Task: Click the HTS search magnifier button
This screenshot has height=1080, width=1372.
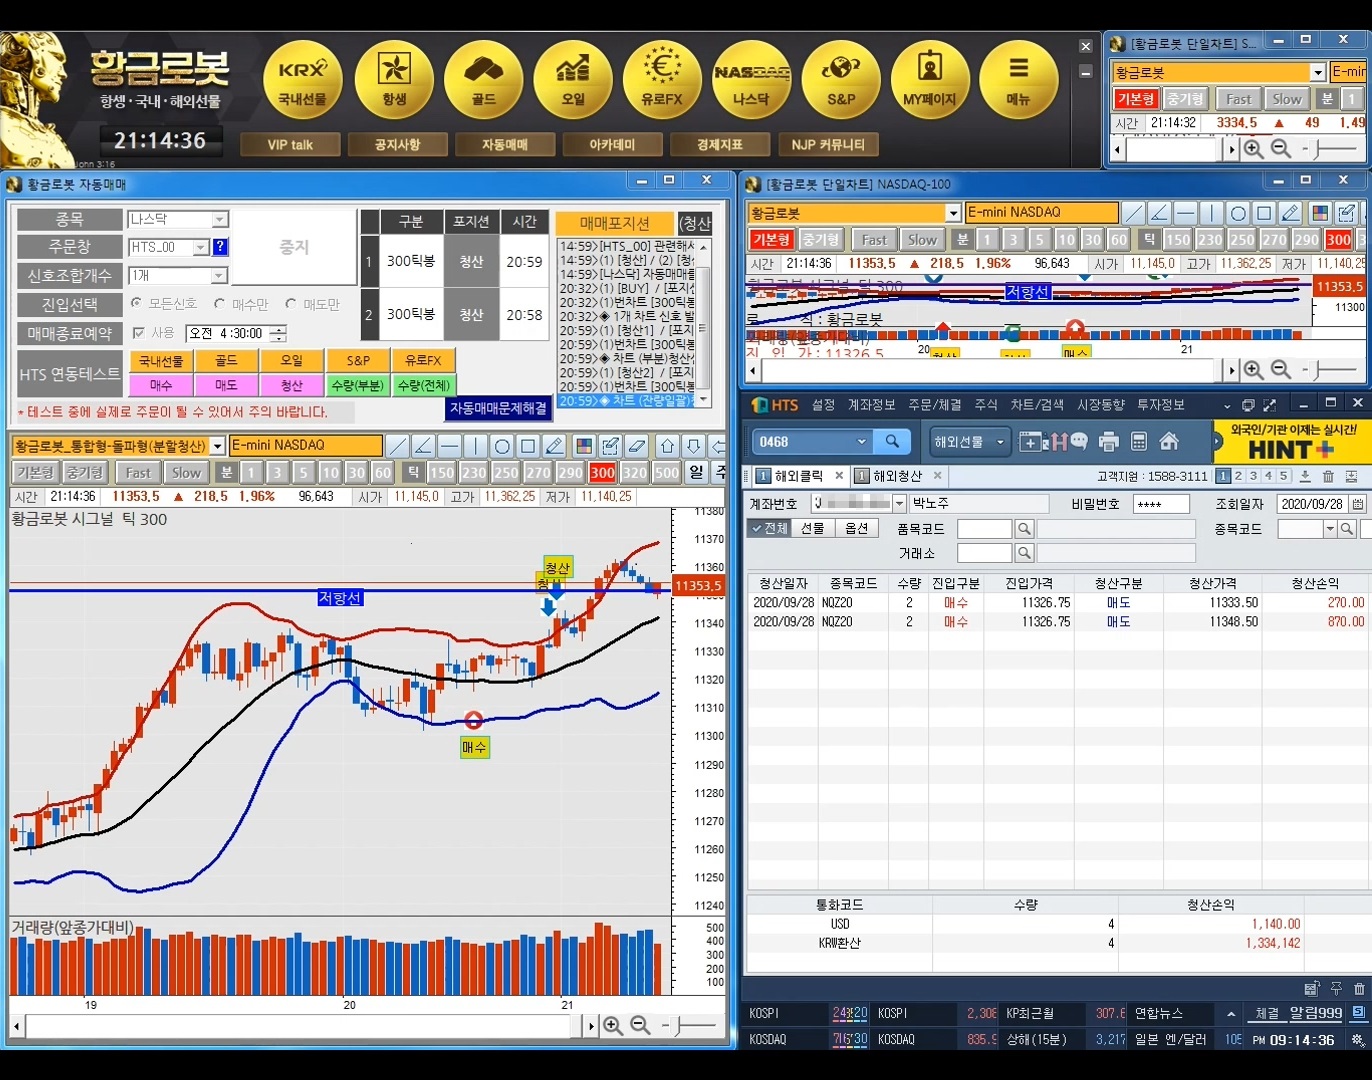Action: pyautogui.click(x=892, y=441)
